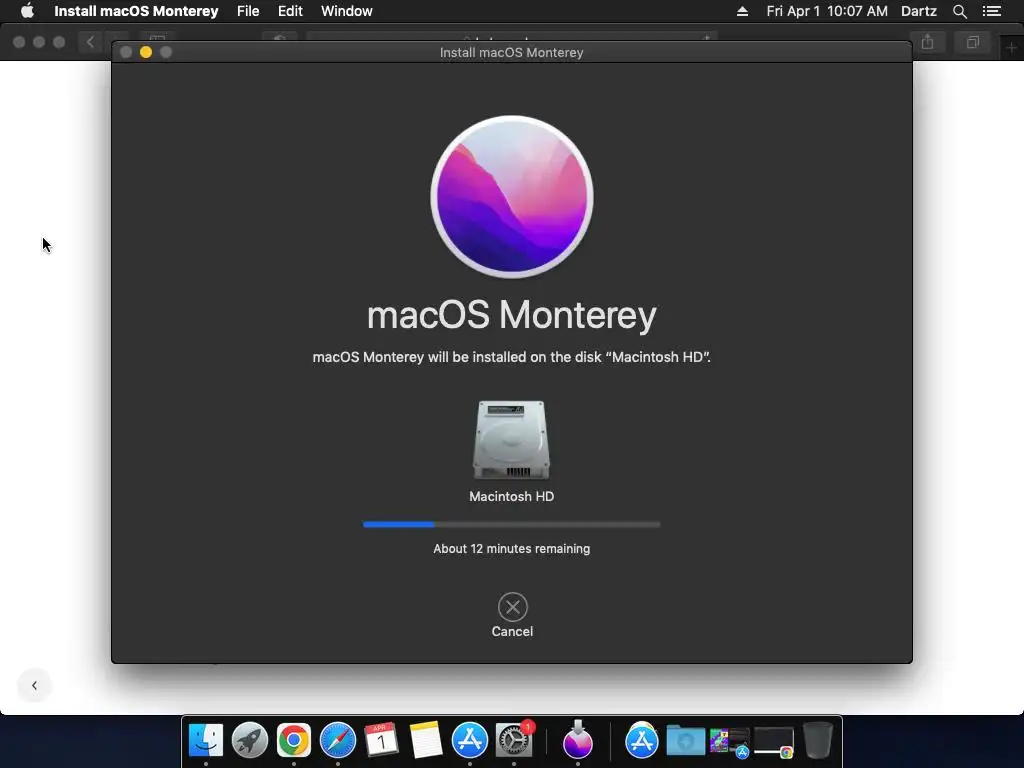This screenshot has width=1024, height=768.
Task: Open Safari from the Dock
Action: 338,741
